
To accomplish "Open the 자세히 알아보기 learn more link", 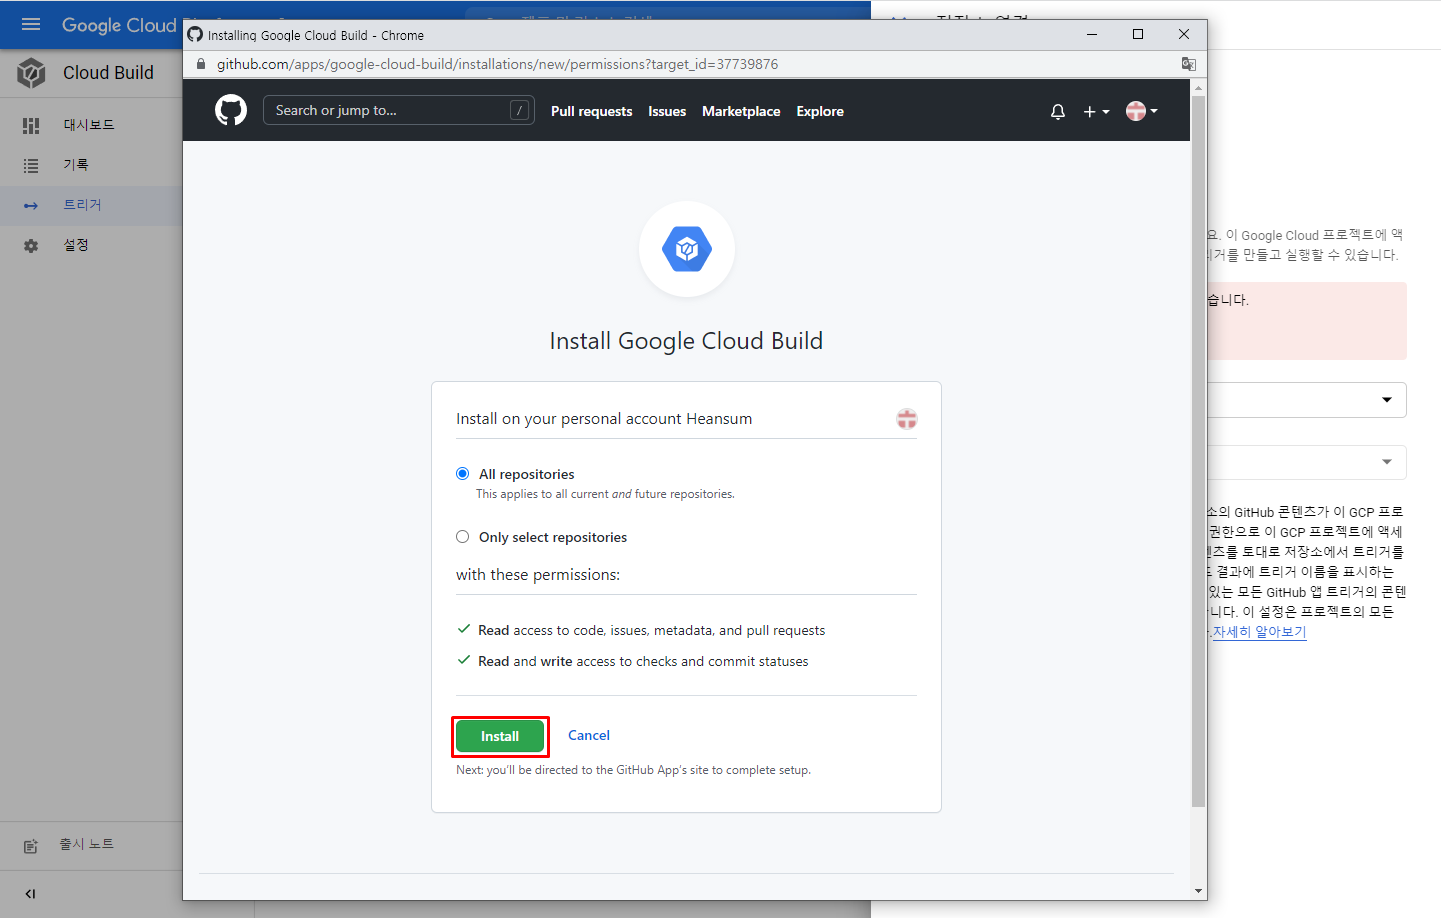I will tap(1259, 632).
